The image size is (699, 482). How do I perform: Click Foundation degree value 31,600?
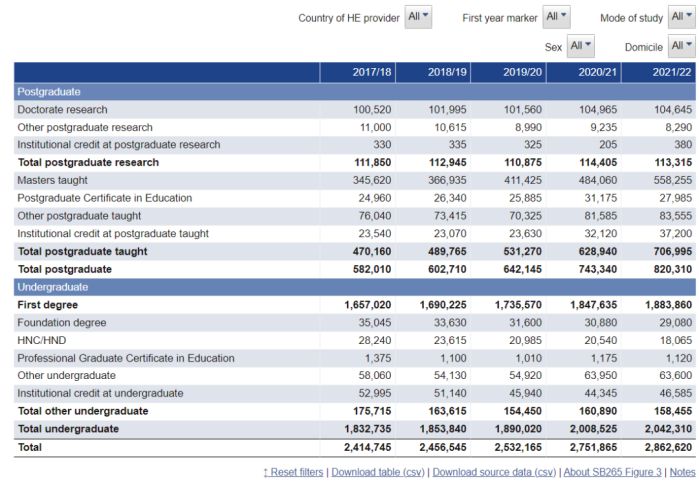tap(526, 322)
